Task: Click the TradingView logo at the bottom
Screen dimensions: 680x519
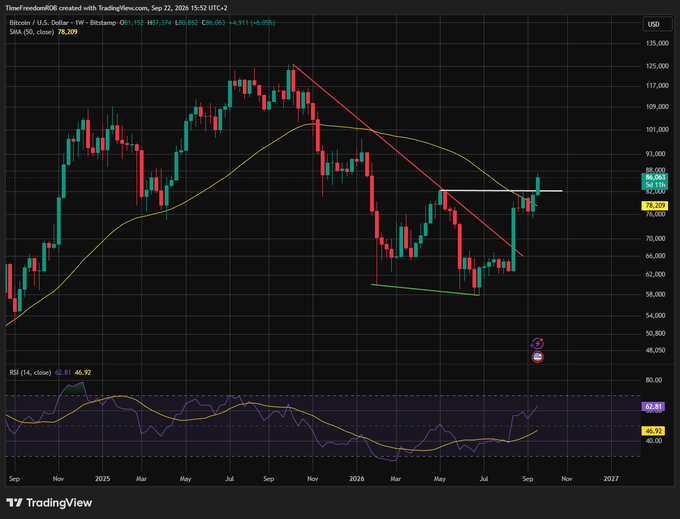Action: (49, 503)
